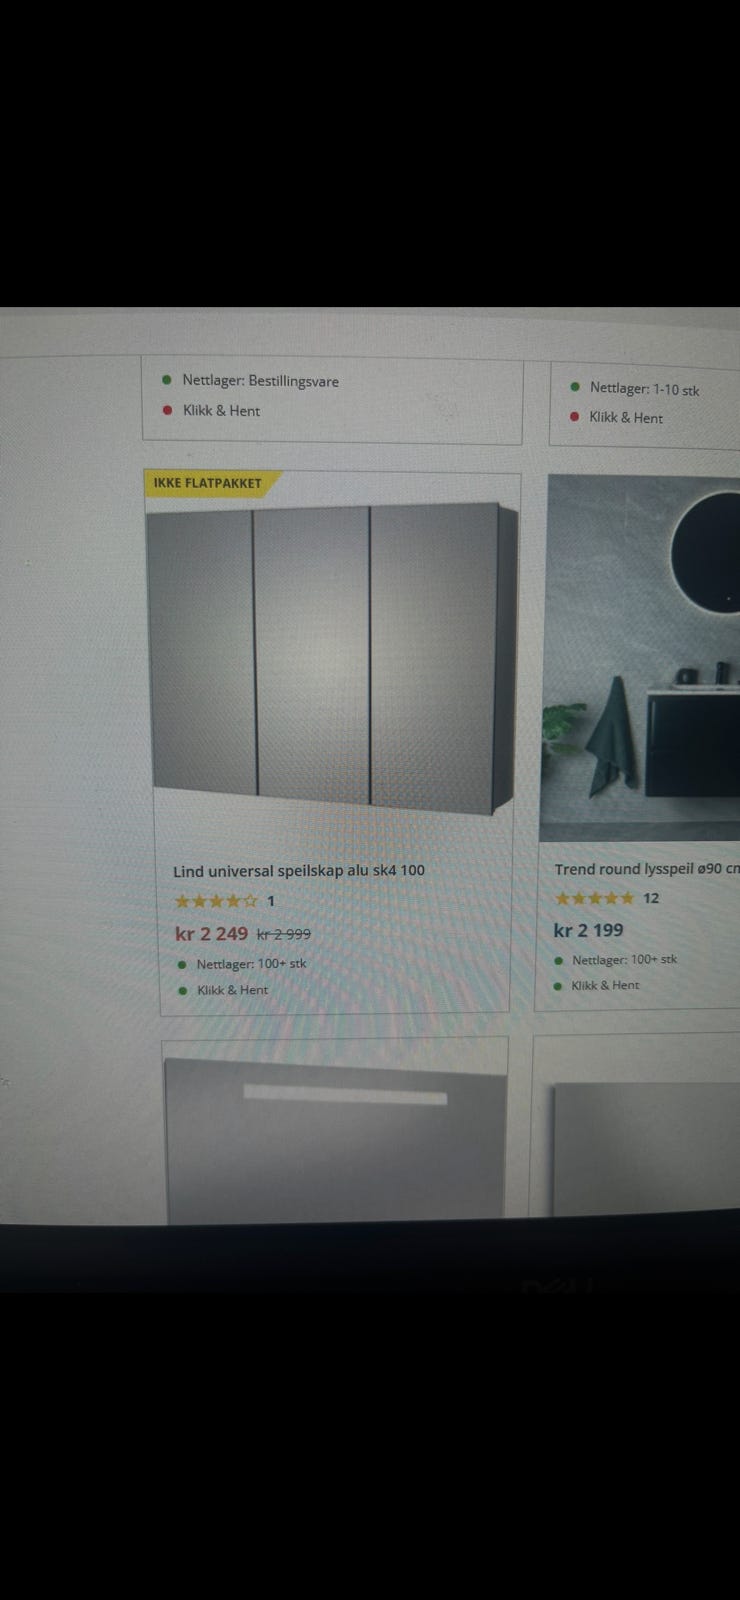Open the five-star rating of Trend round lysspeil
This screenshot has width=740, height=1600.
click(x=594, y=898)
